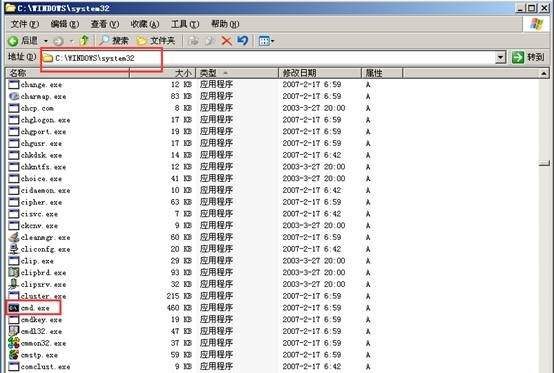Click the 460 KB size of cmd.exe
Image resolution: width=554 pixels, height=373 pixels.
[179, 308]
